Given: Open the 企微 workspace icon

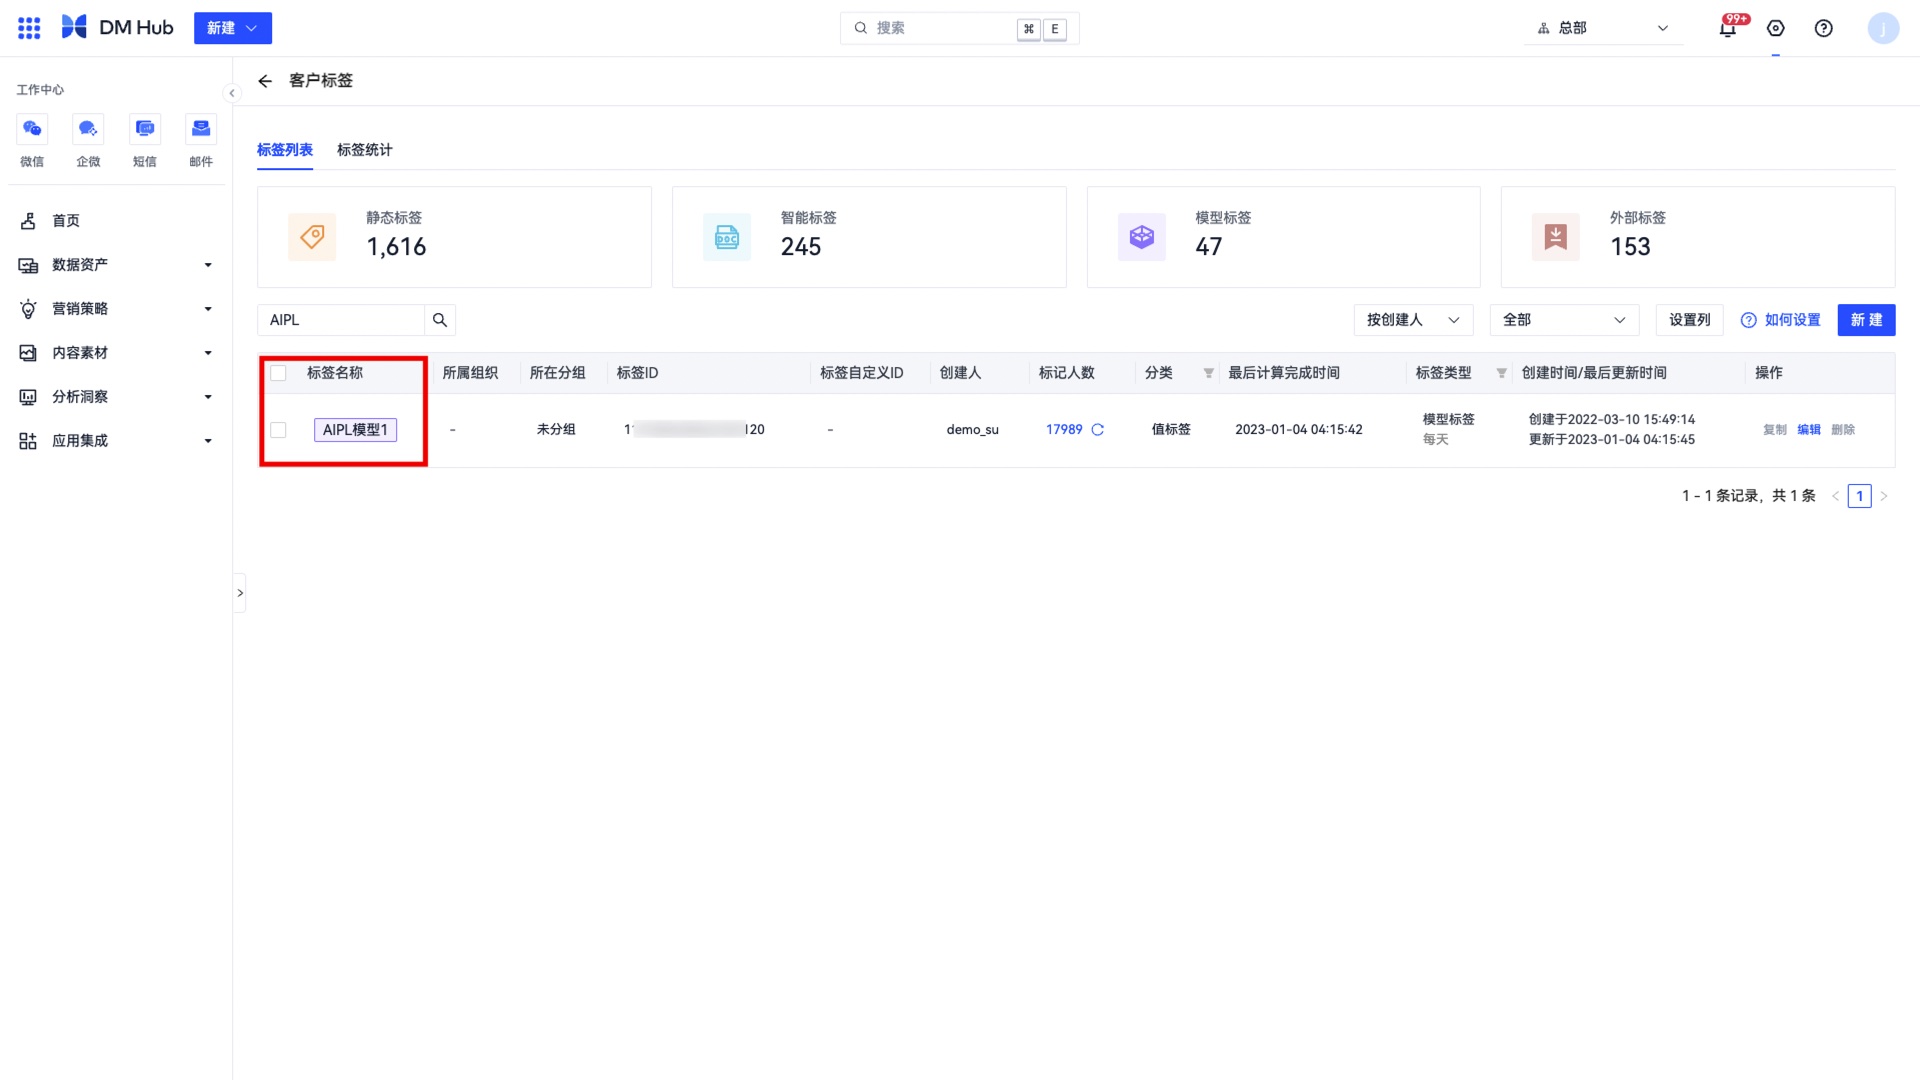Looking at the screenshot, I should coord(88,129).
